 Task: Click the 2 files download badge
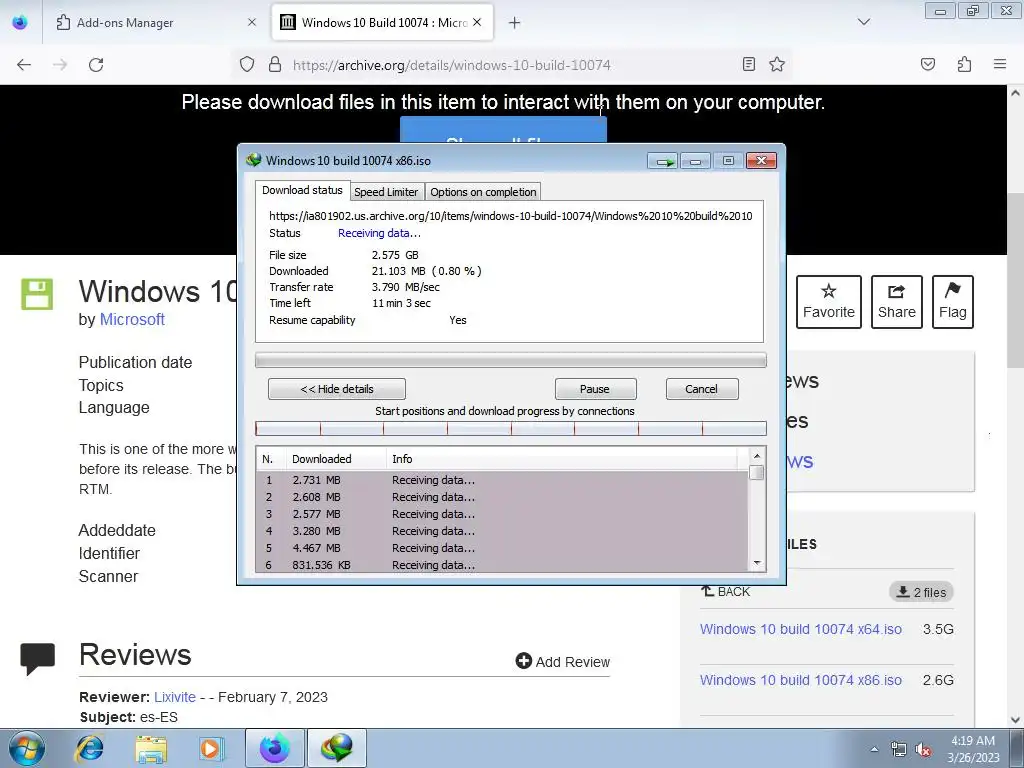921,592
